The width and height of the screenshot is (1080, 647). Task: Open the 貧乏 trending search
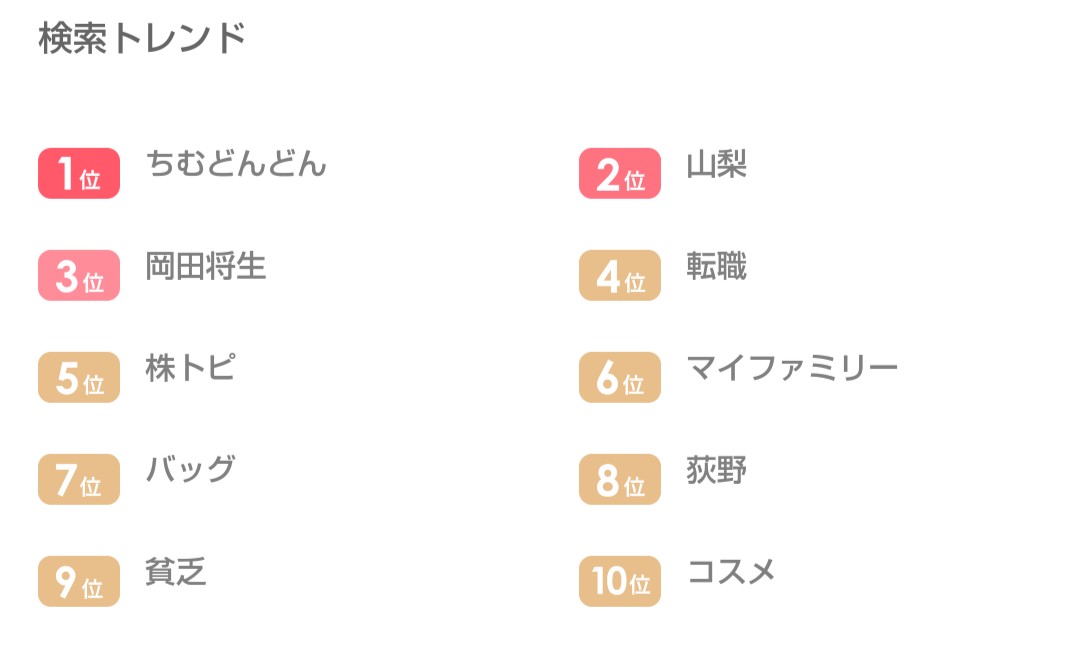point(176,572)
